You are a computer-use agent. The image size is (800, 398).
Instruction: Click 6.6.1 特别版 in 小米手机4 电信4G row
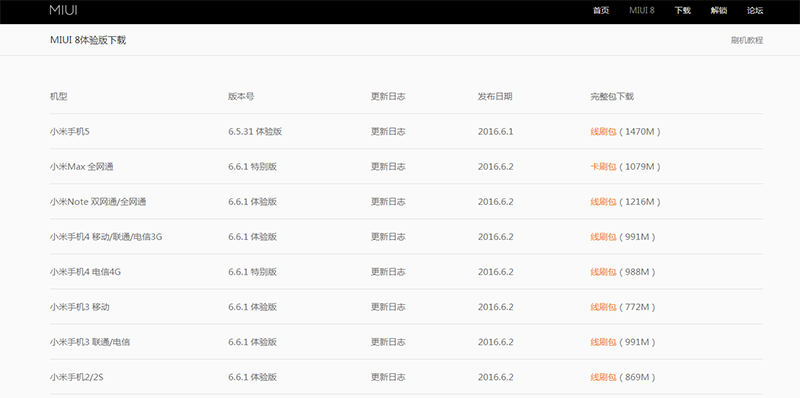(x=253, y=272)
